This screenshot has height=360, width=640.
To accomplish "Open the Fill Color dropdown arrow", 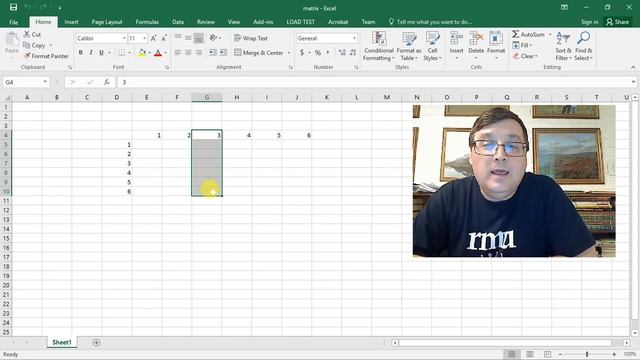I will point(149,53).
